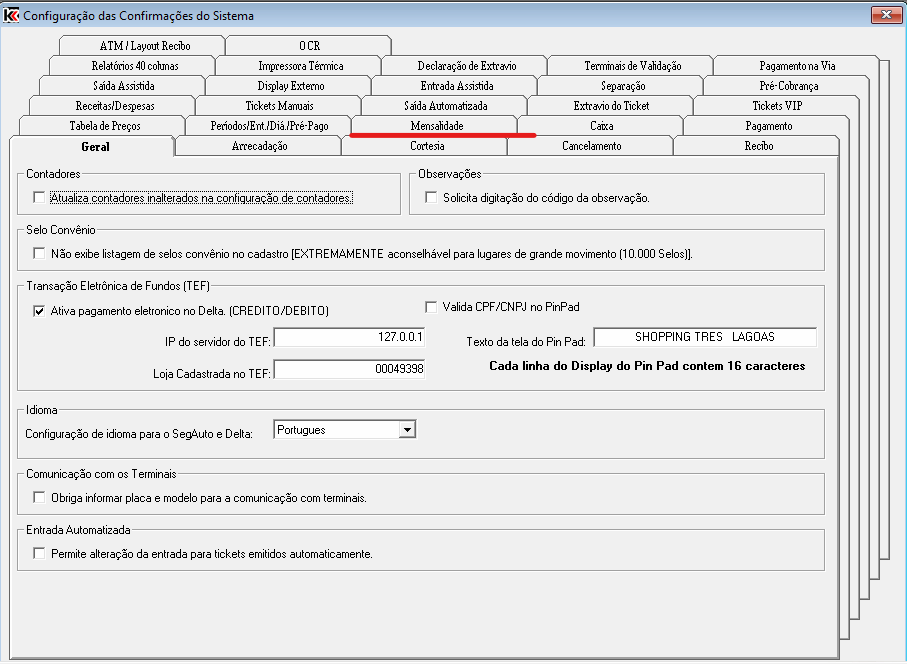Click the application icon in title bar
The height and width of the screenshot is (664, 907).
11,15
